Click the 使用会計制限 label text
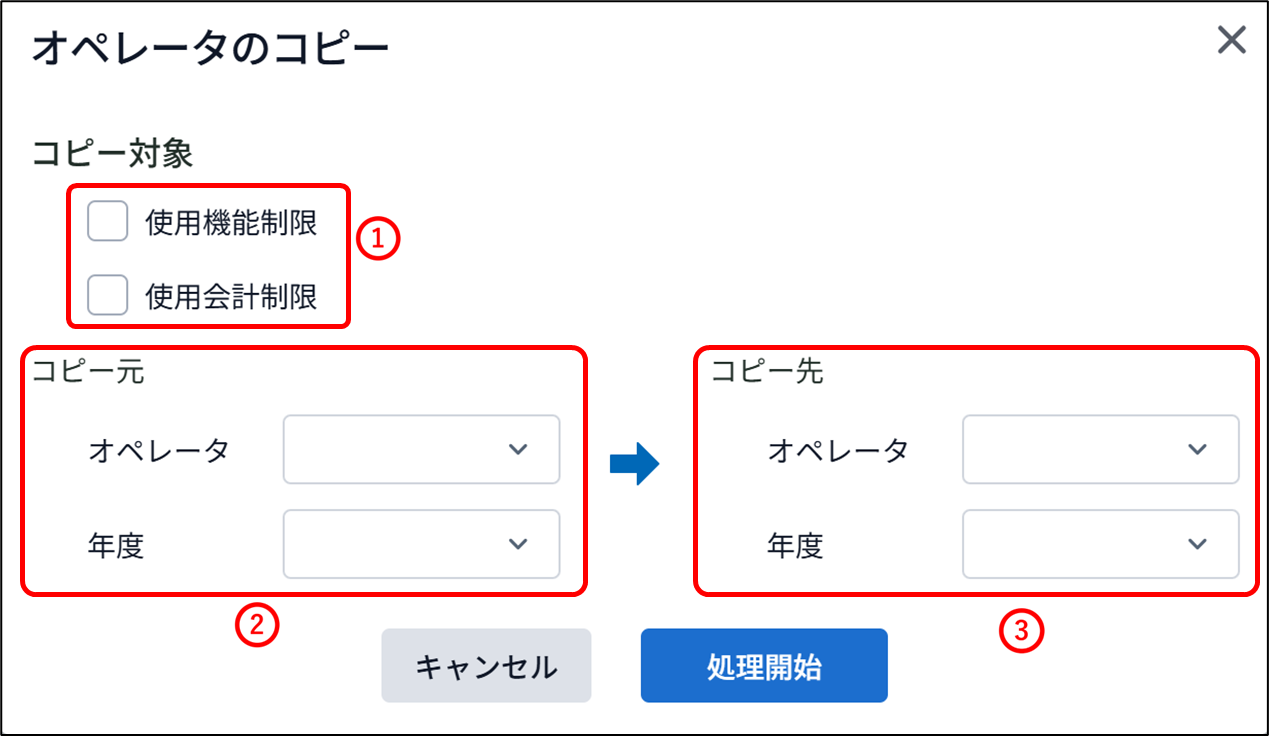Screen dimensions: 1269x736 tap(232, 296)
